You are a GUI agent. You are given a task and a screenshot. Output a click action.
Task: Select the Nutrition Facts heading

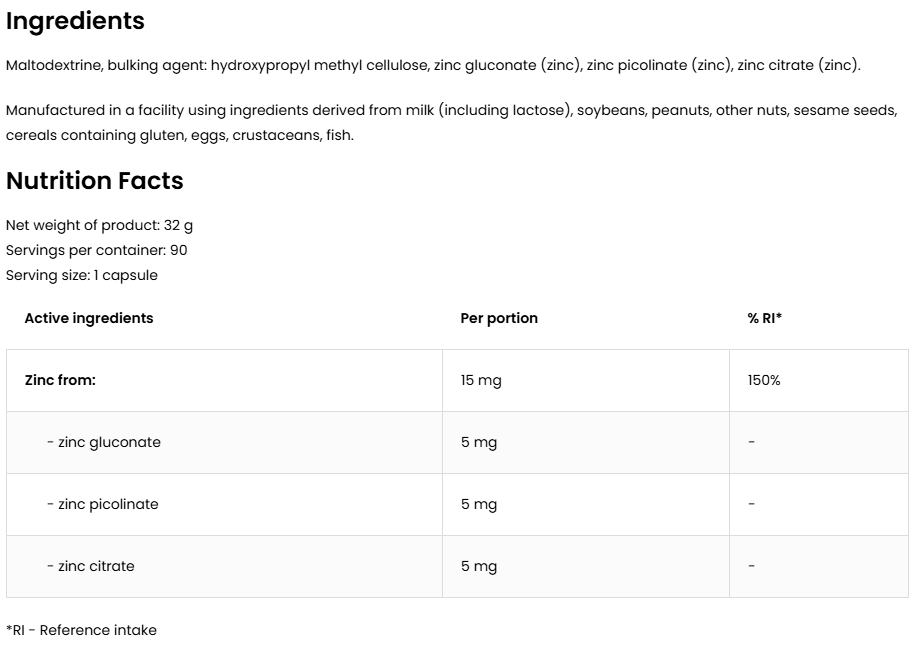click(x=95, y=181)
